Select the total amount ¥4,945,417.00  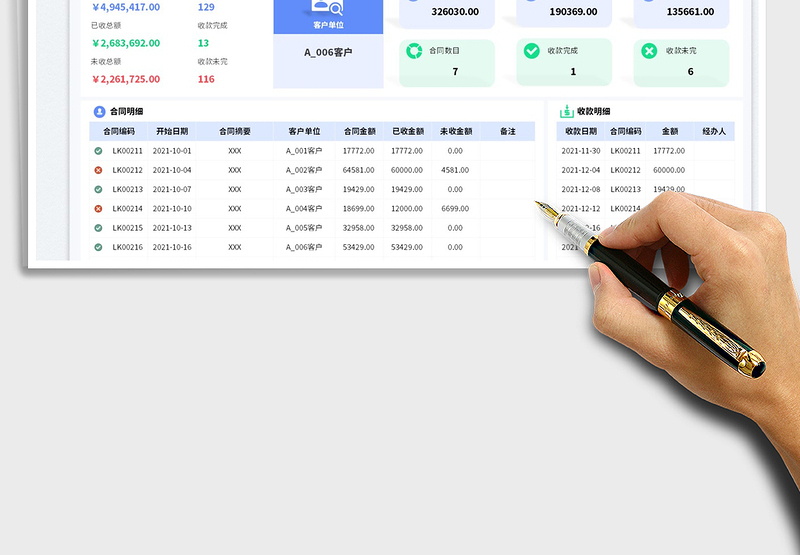point(126,7)
